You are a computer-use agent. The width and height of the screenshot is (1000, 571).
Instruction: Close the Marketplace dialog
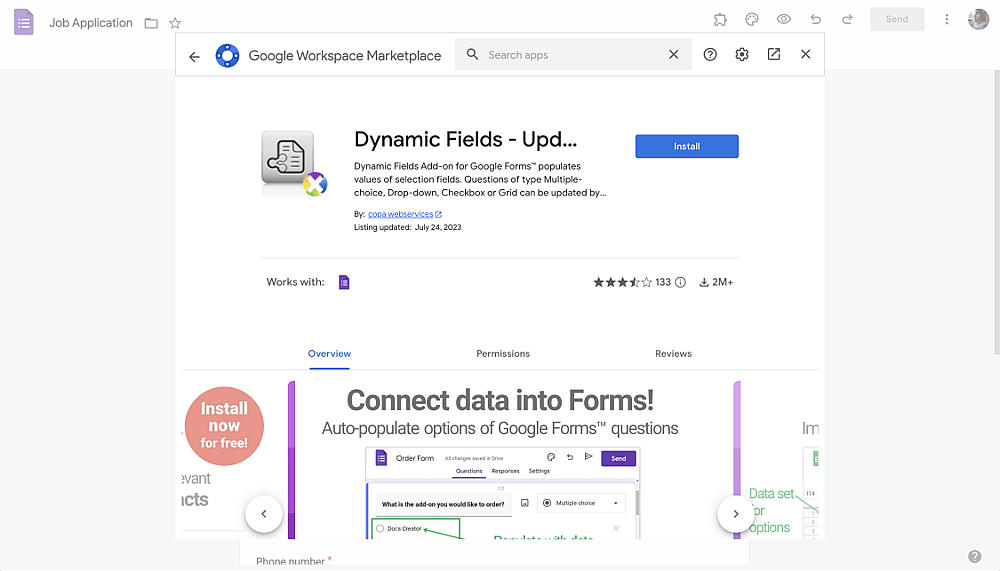coord(805,55)
